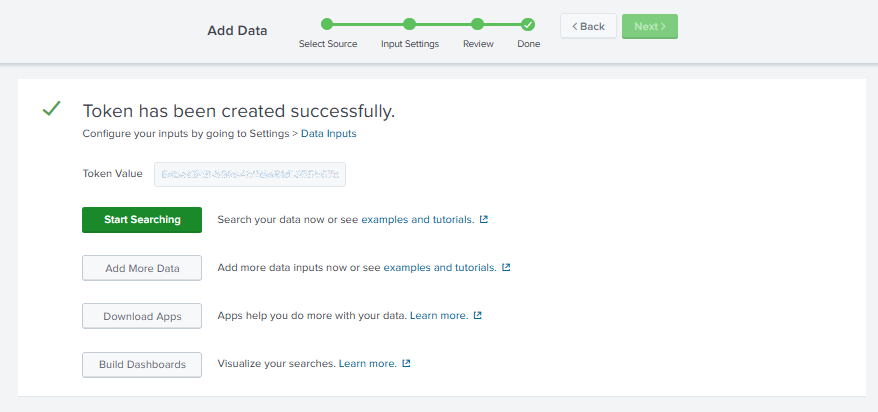Click the Add More Data button
This screenshot has height=412, width=878.
(x=142, y=268)
